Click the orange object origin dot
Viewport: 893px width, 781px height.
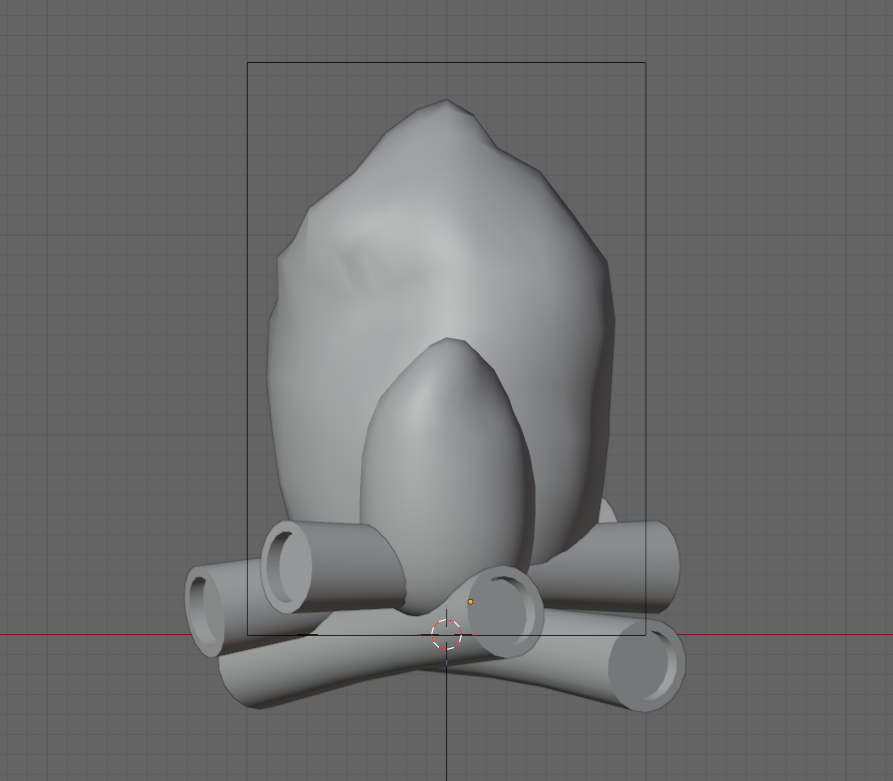pyautogui.click(x=470, y=602)
